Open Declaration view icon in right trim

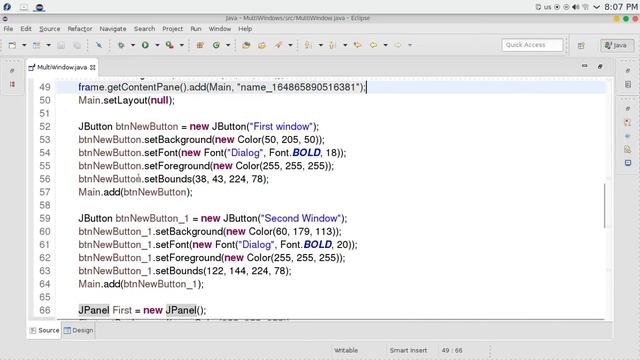click(628, 149)
